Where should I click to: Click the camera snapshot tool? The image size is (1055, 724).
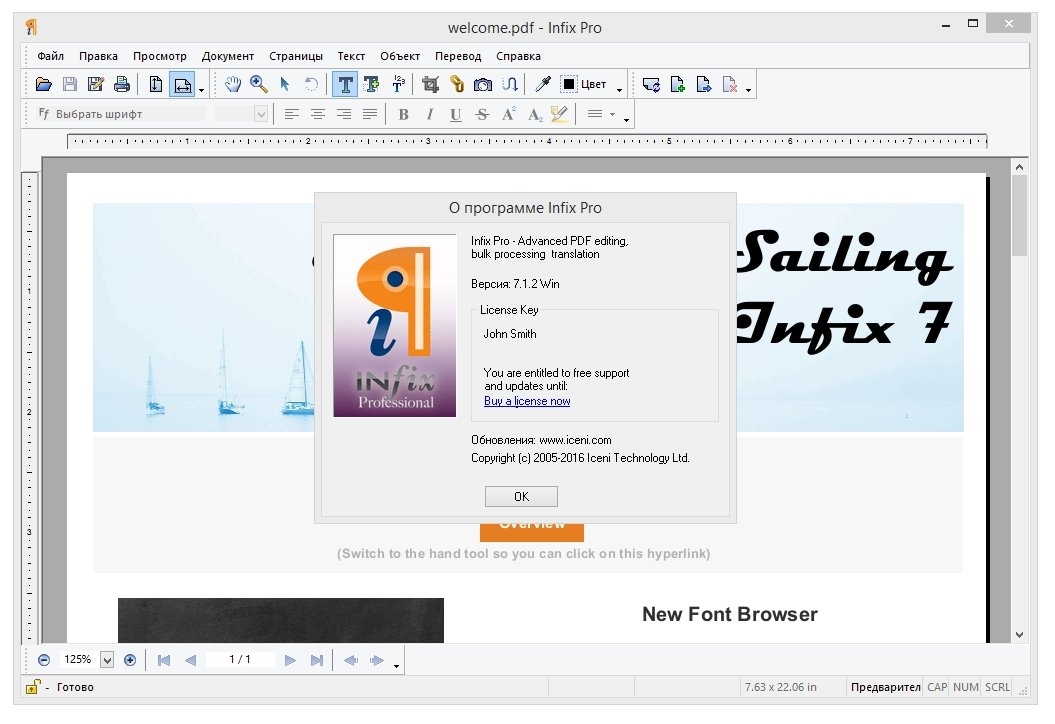coord(482,85)
